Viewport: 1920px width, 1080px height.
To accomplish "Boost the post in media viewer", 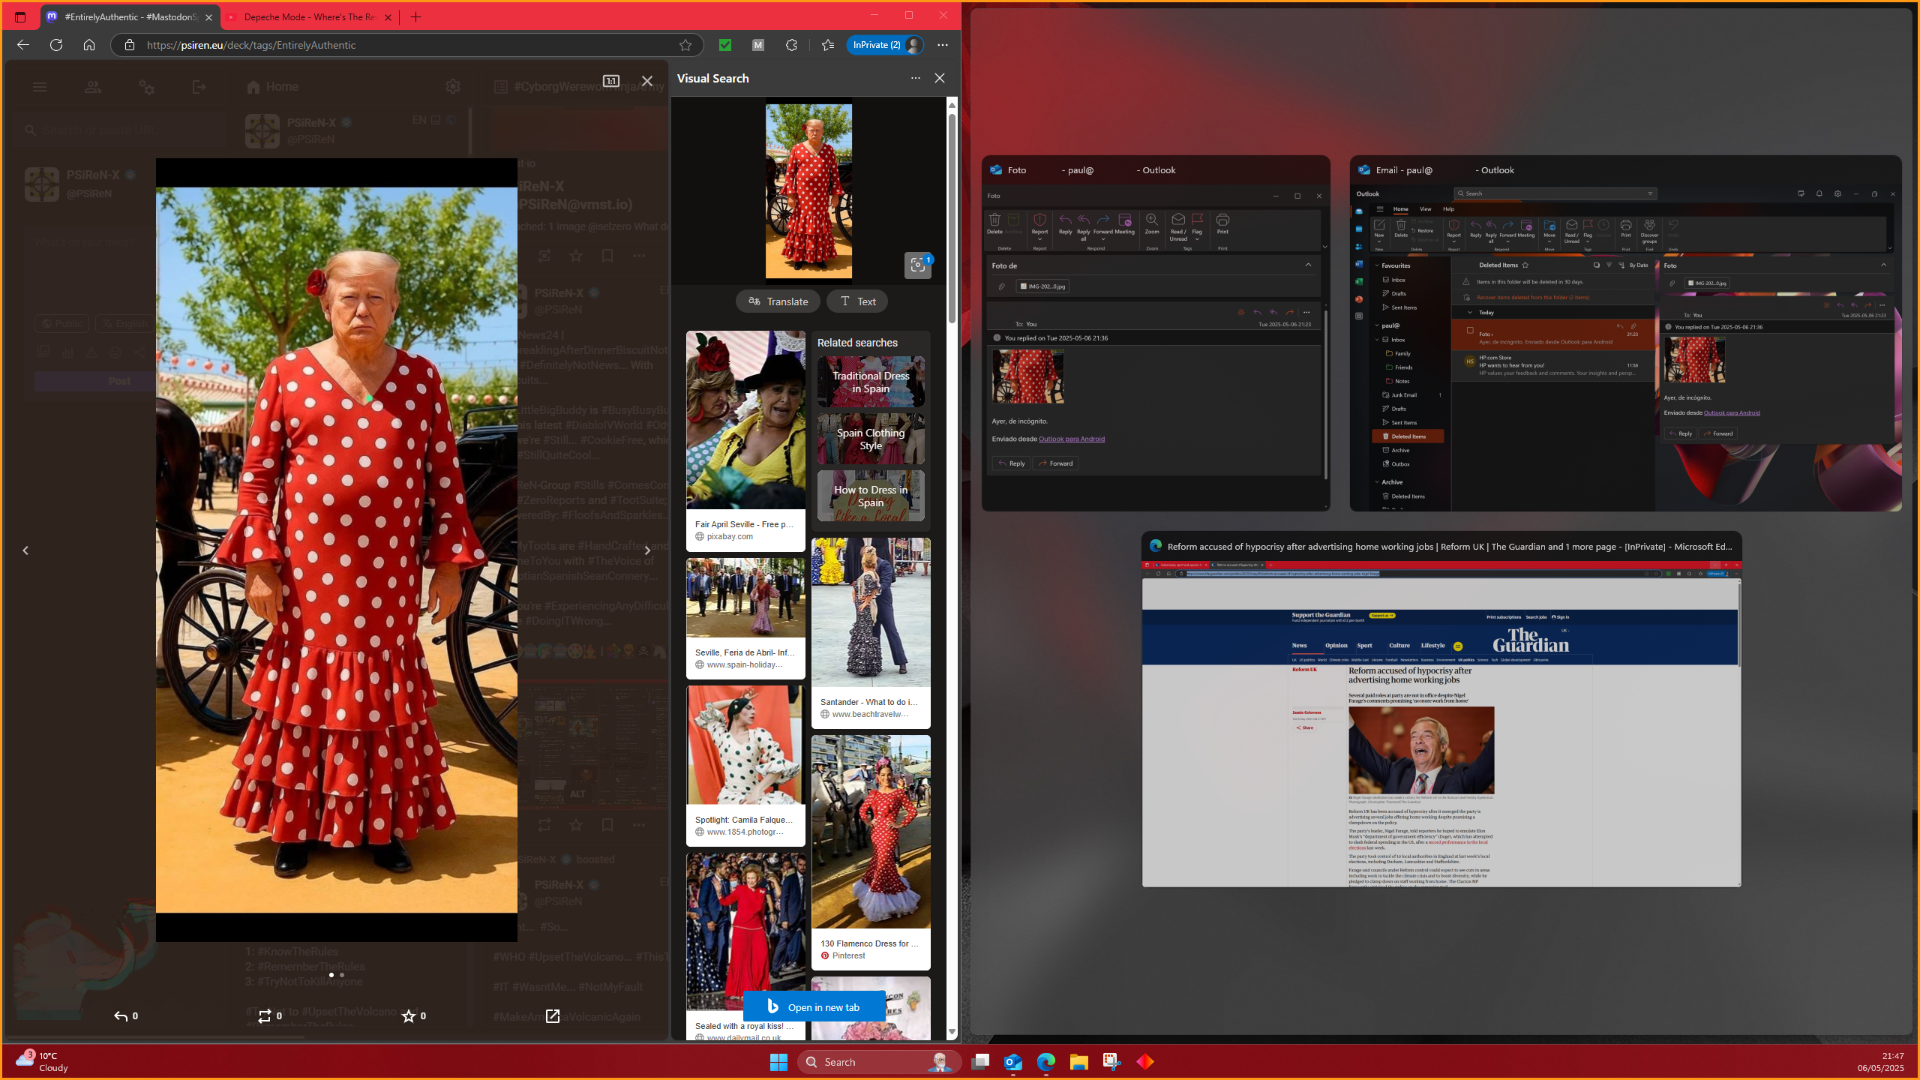I will (270, 1016).
